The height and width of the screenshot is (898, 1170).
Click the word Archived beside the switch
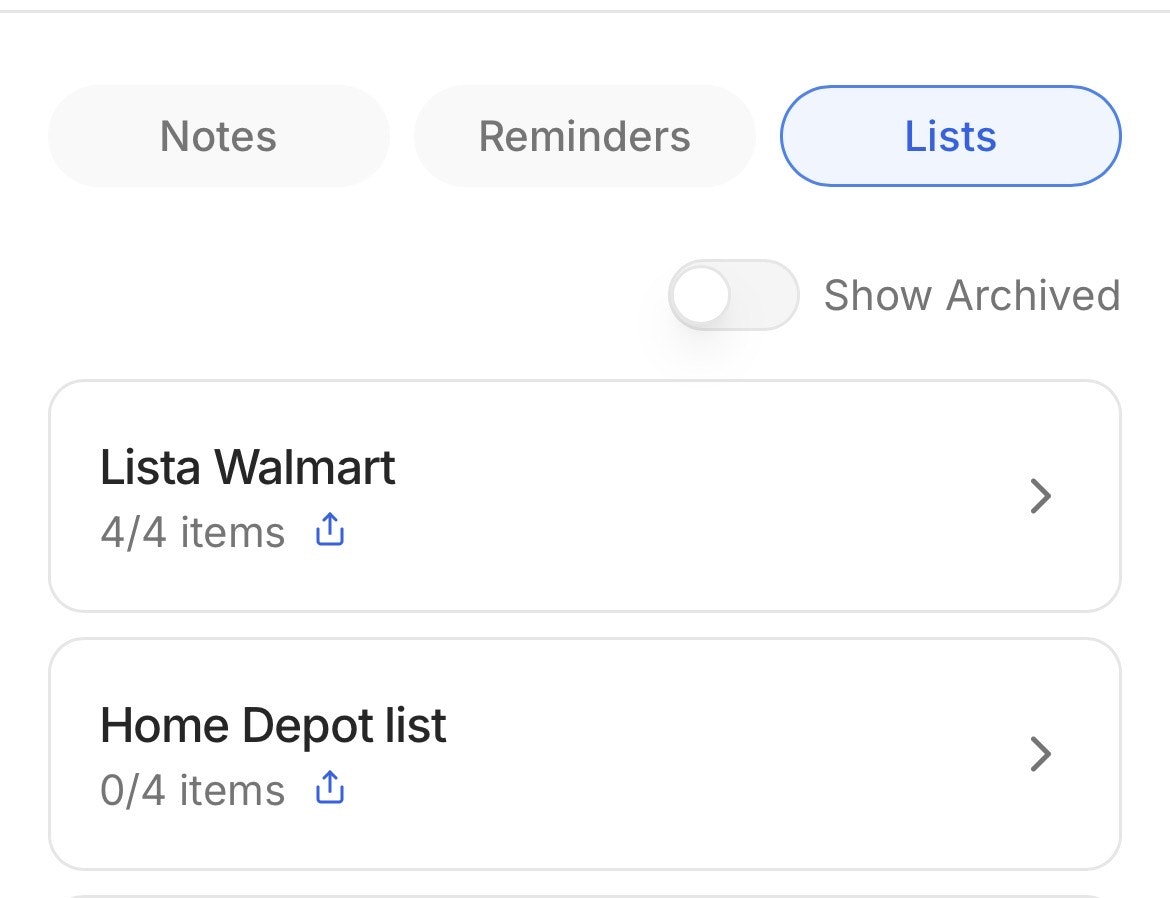coord(1033,295)
